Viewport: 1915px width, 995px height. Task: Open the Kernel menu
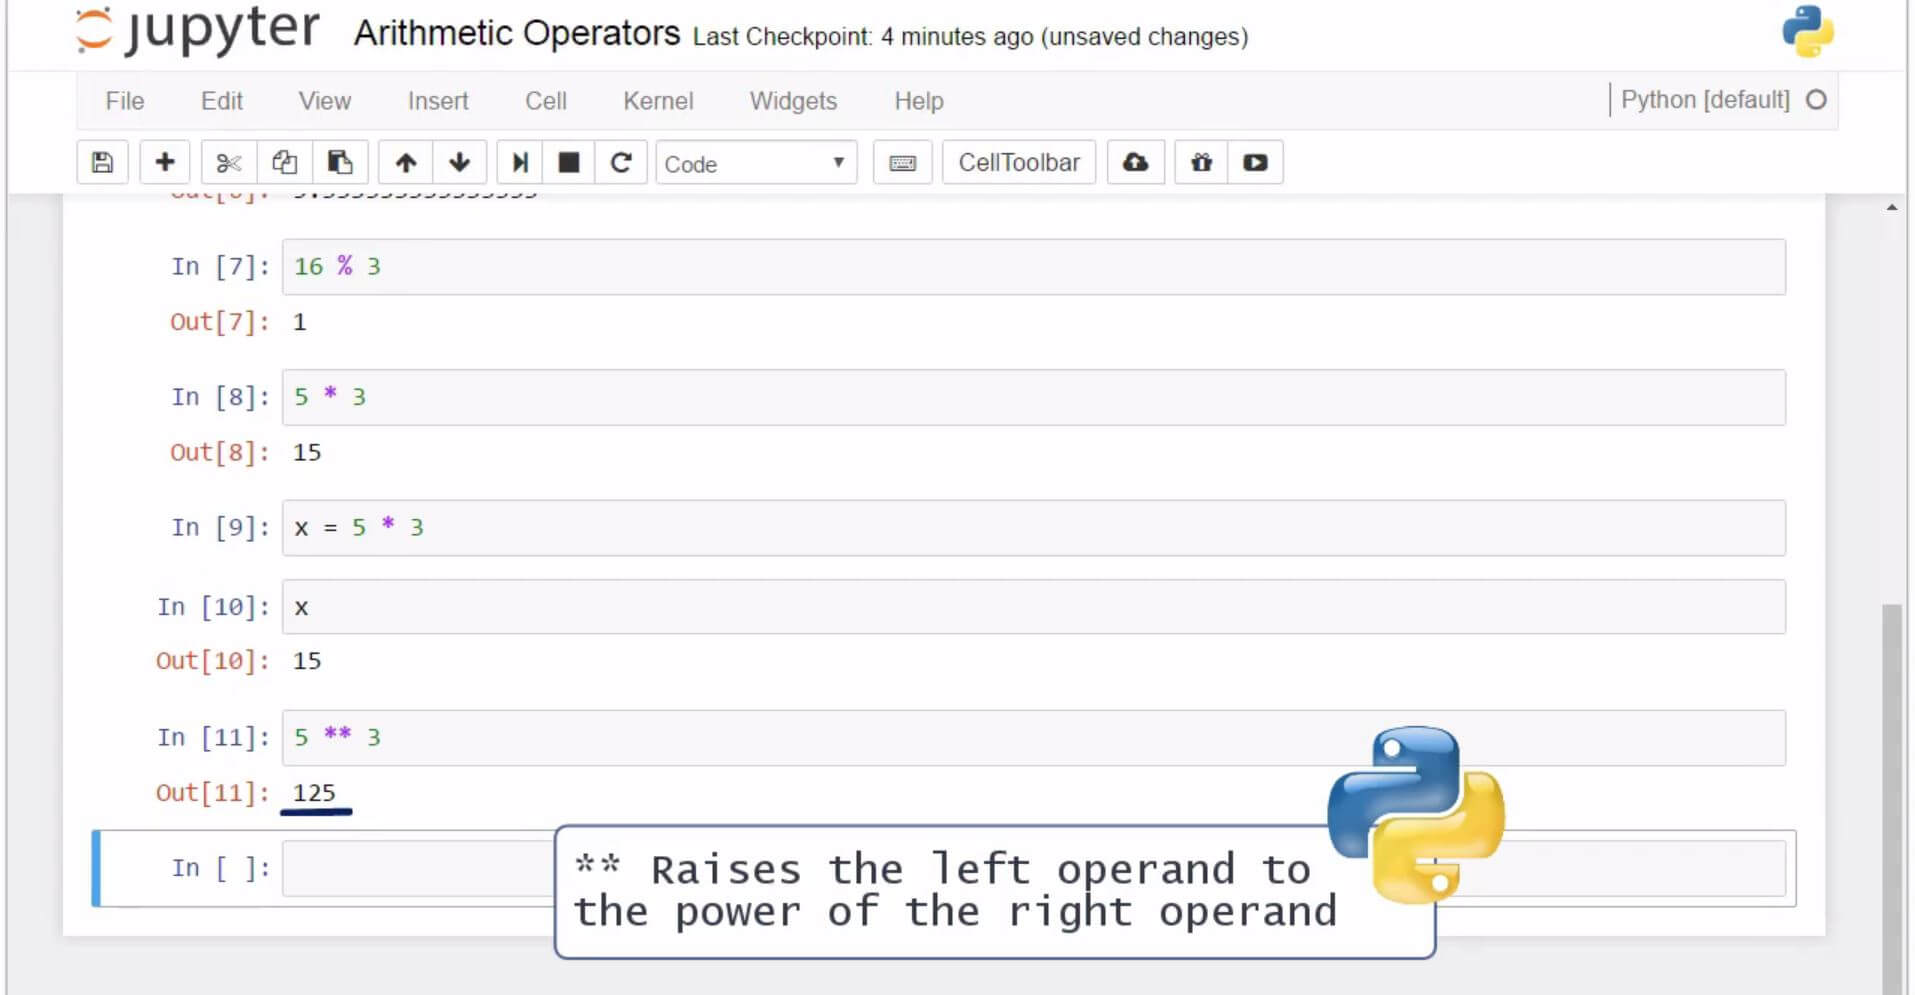coord(657,101)
